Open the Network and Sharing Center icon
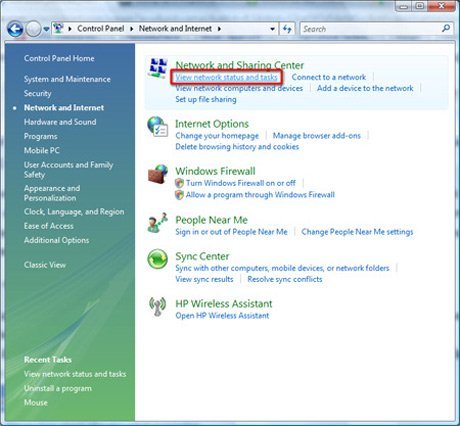 pyautogui.click(x=158, y=68)
